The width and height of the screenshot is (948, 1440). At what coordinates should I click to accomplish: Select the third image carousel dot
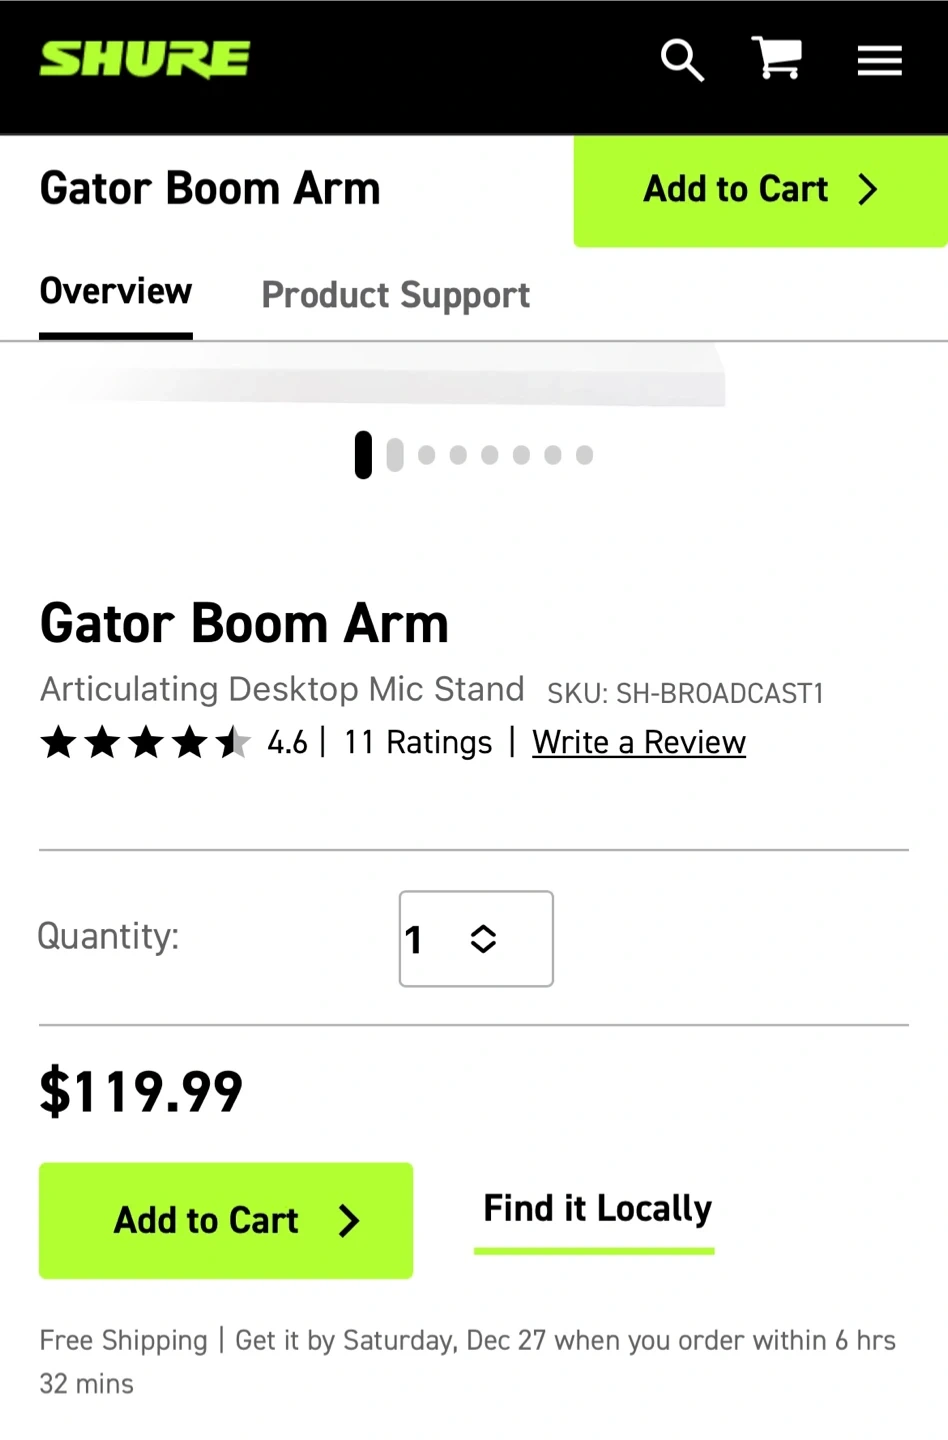click(x=427, y=456)
